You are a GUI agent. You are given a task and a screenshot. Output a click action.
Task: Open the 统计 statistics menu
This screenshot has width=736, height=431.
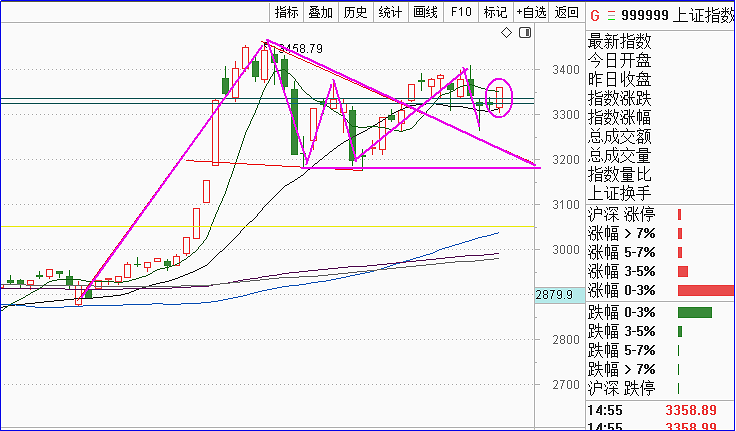pos(390,12)
